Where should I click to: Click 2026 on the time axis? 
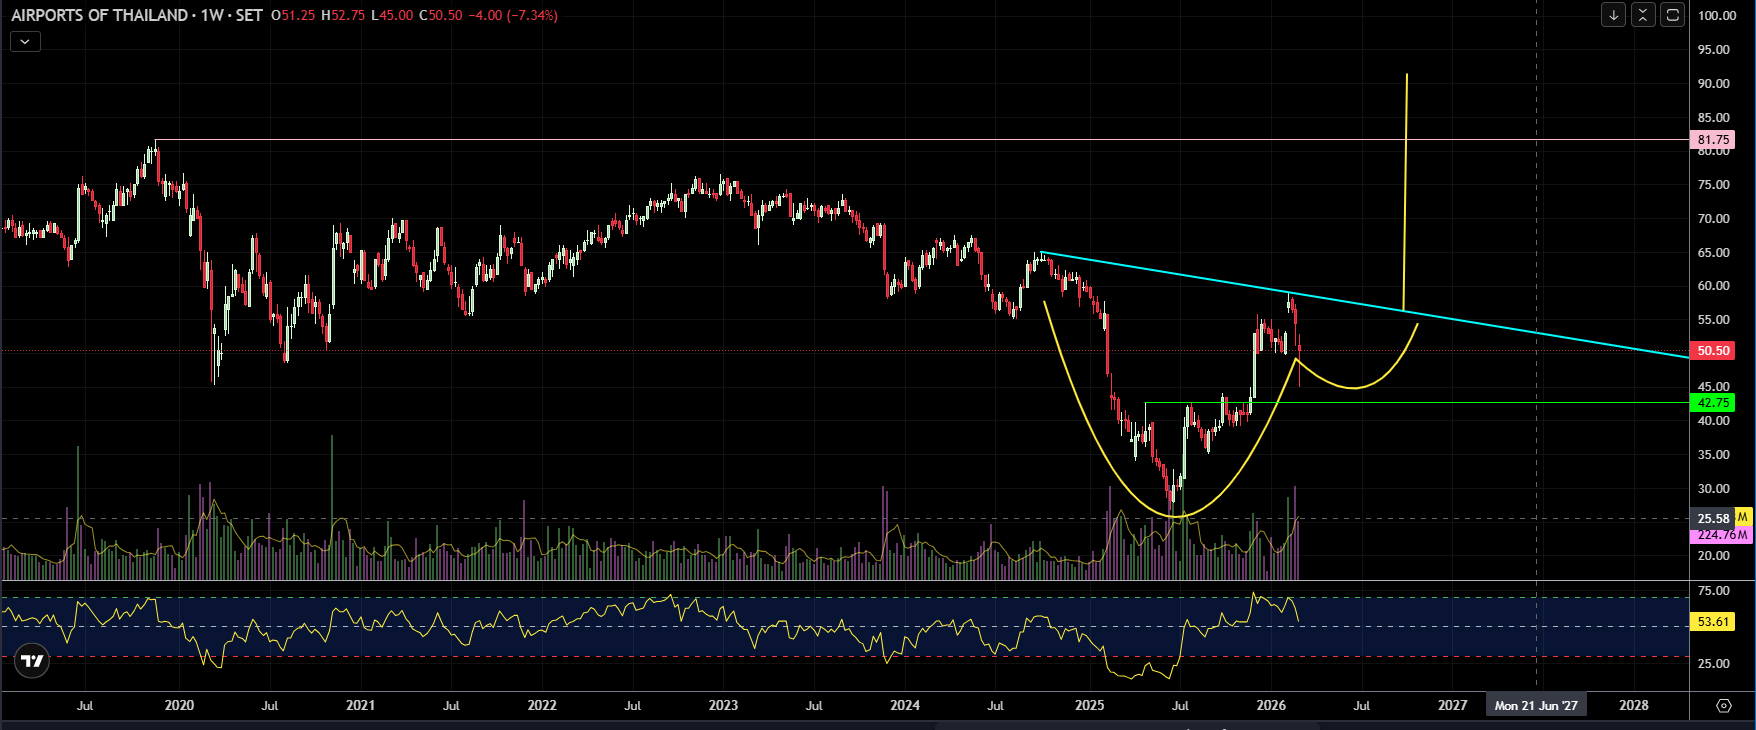tap(1271, 705)
